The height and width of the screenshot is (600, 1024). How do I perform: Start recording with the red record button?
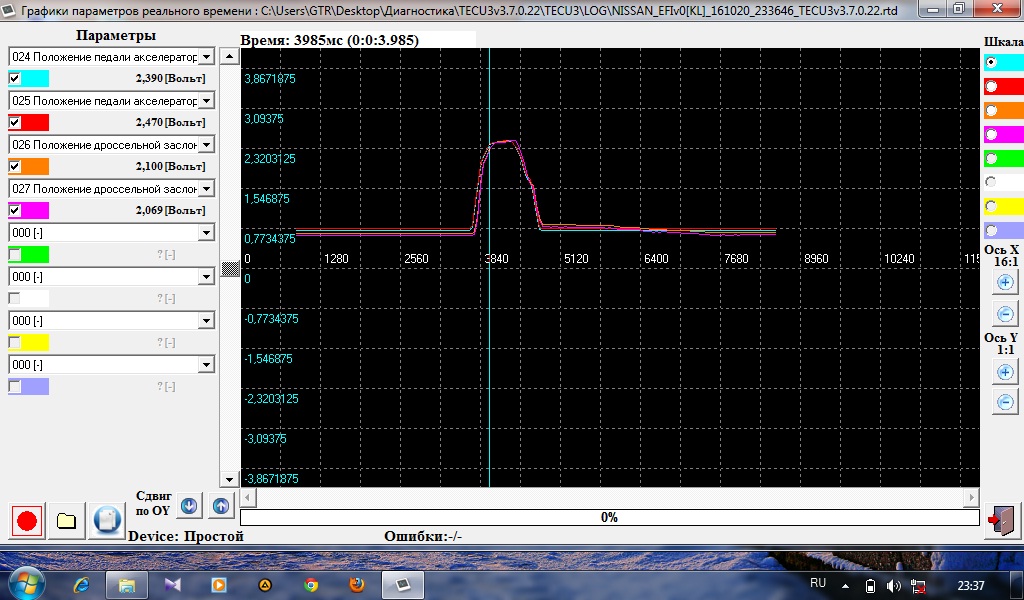(x=27, y=521)
